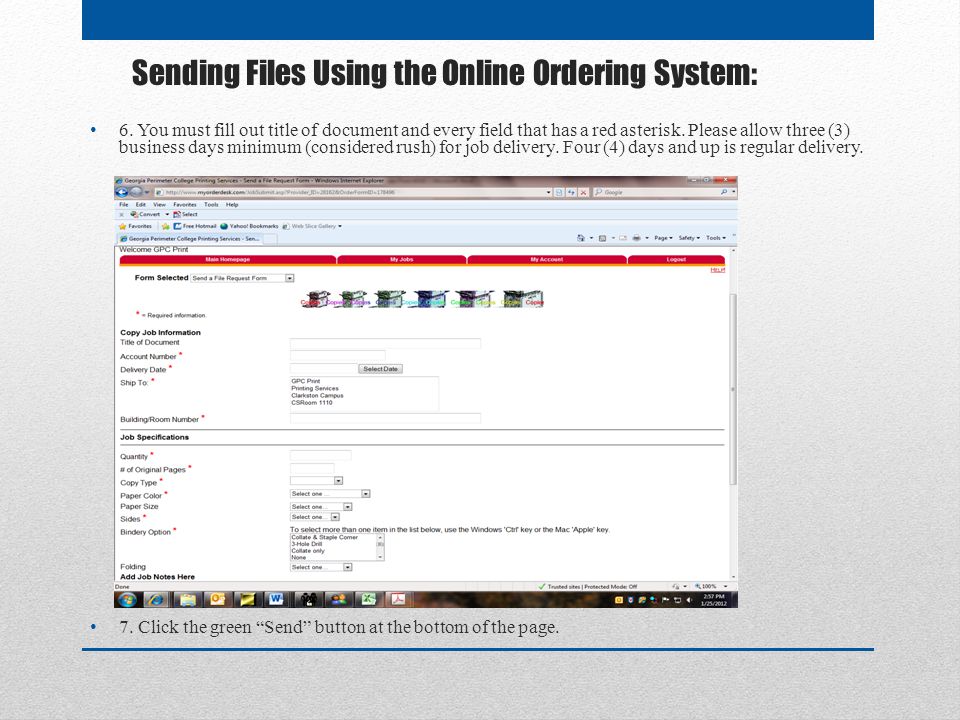Screen dimensions: 960x720
Task: Click the Print icon in command bar
Action: tap(637, 238)
